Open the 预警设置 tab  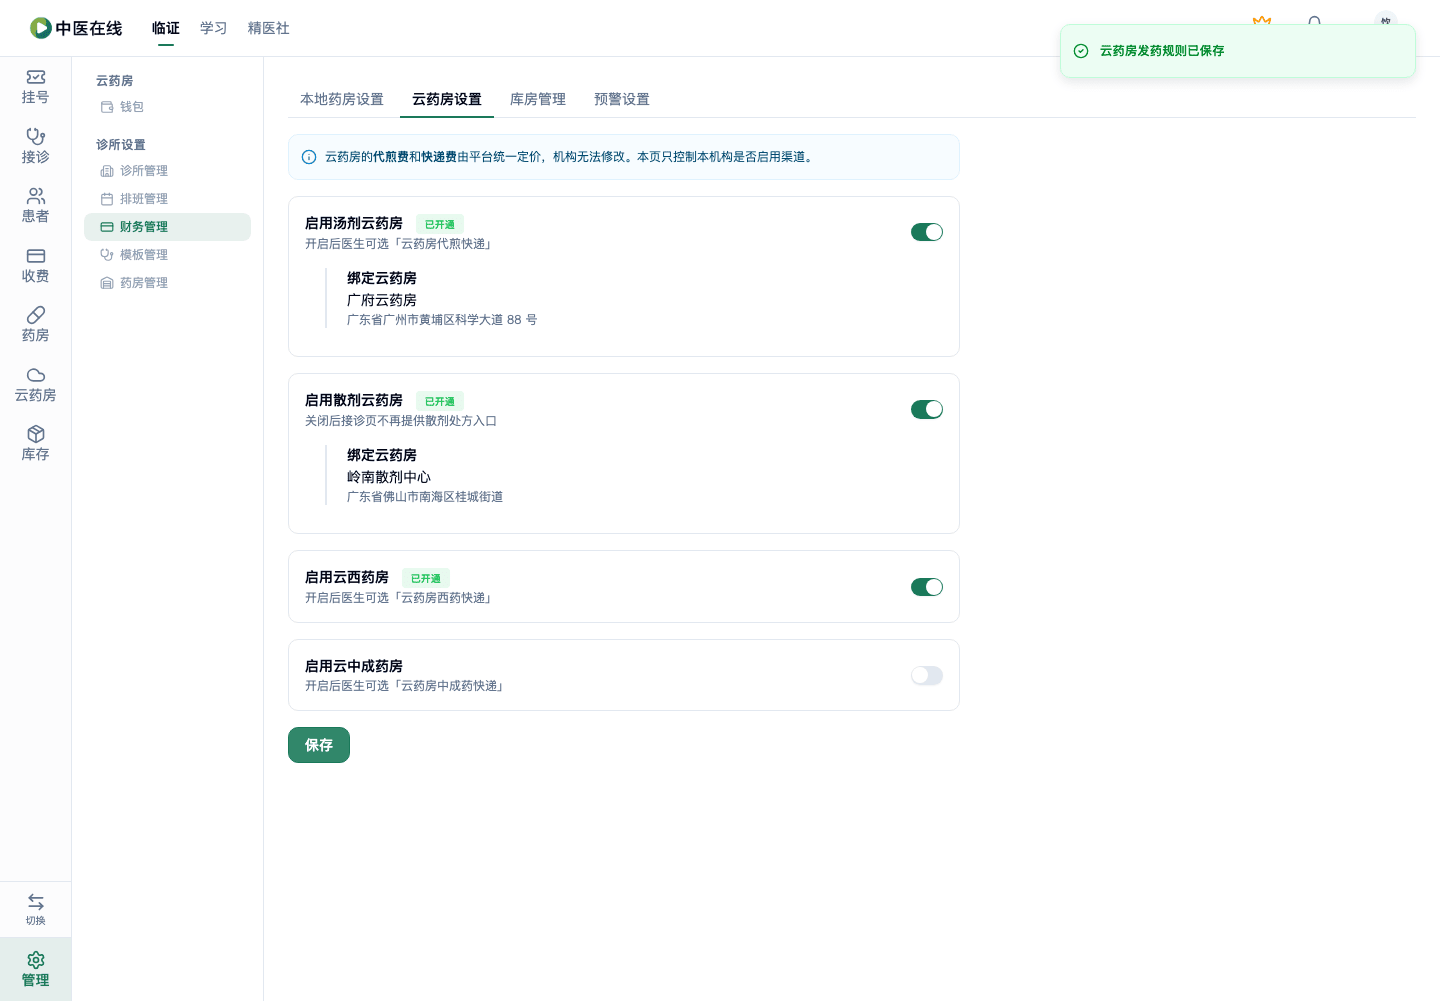point(622,99)
